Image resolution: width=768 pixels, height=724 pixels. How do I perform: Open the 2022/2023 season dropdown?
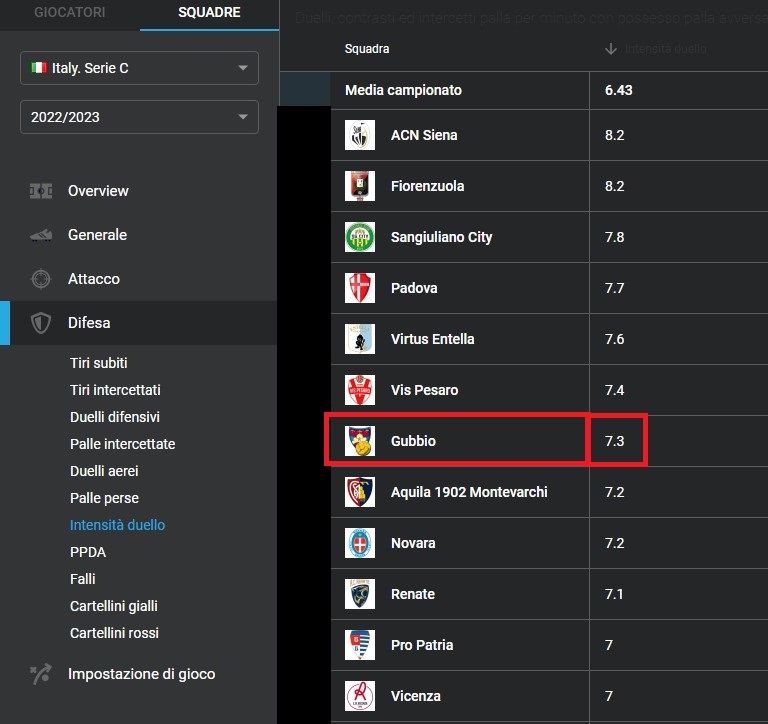pos(139,117)
